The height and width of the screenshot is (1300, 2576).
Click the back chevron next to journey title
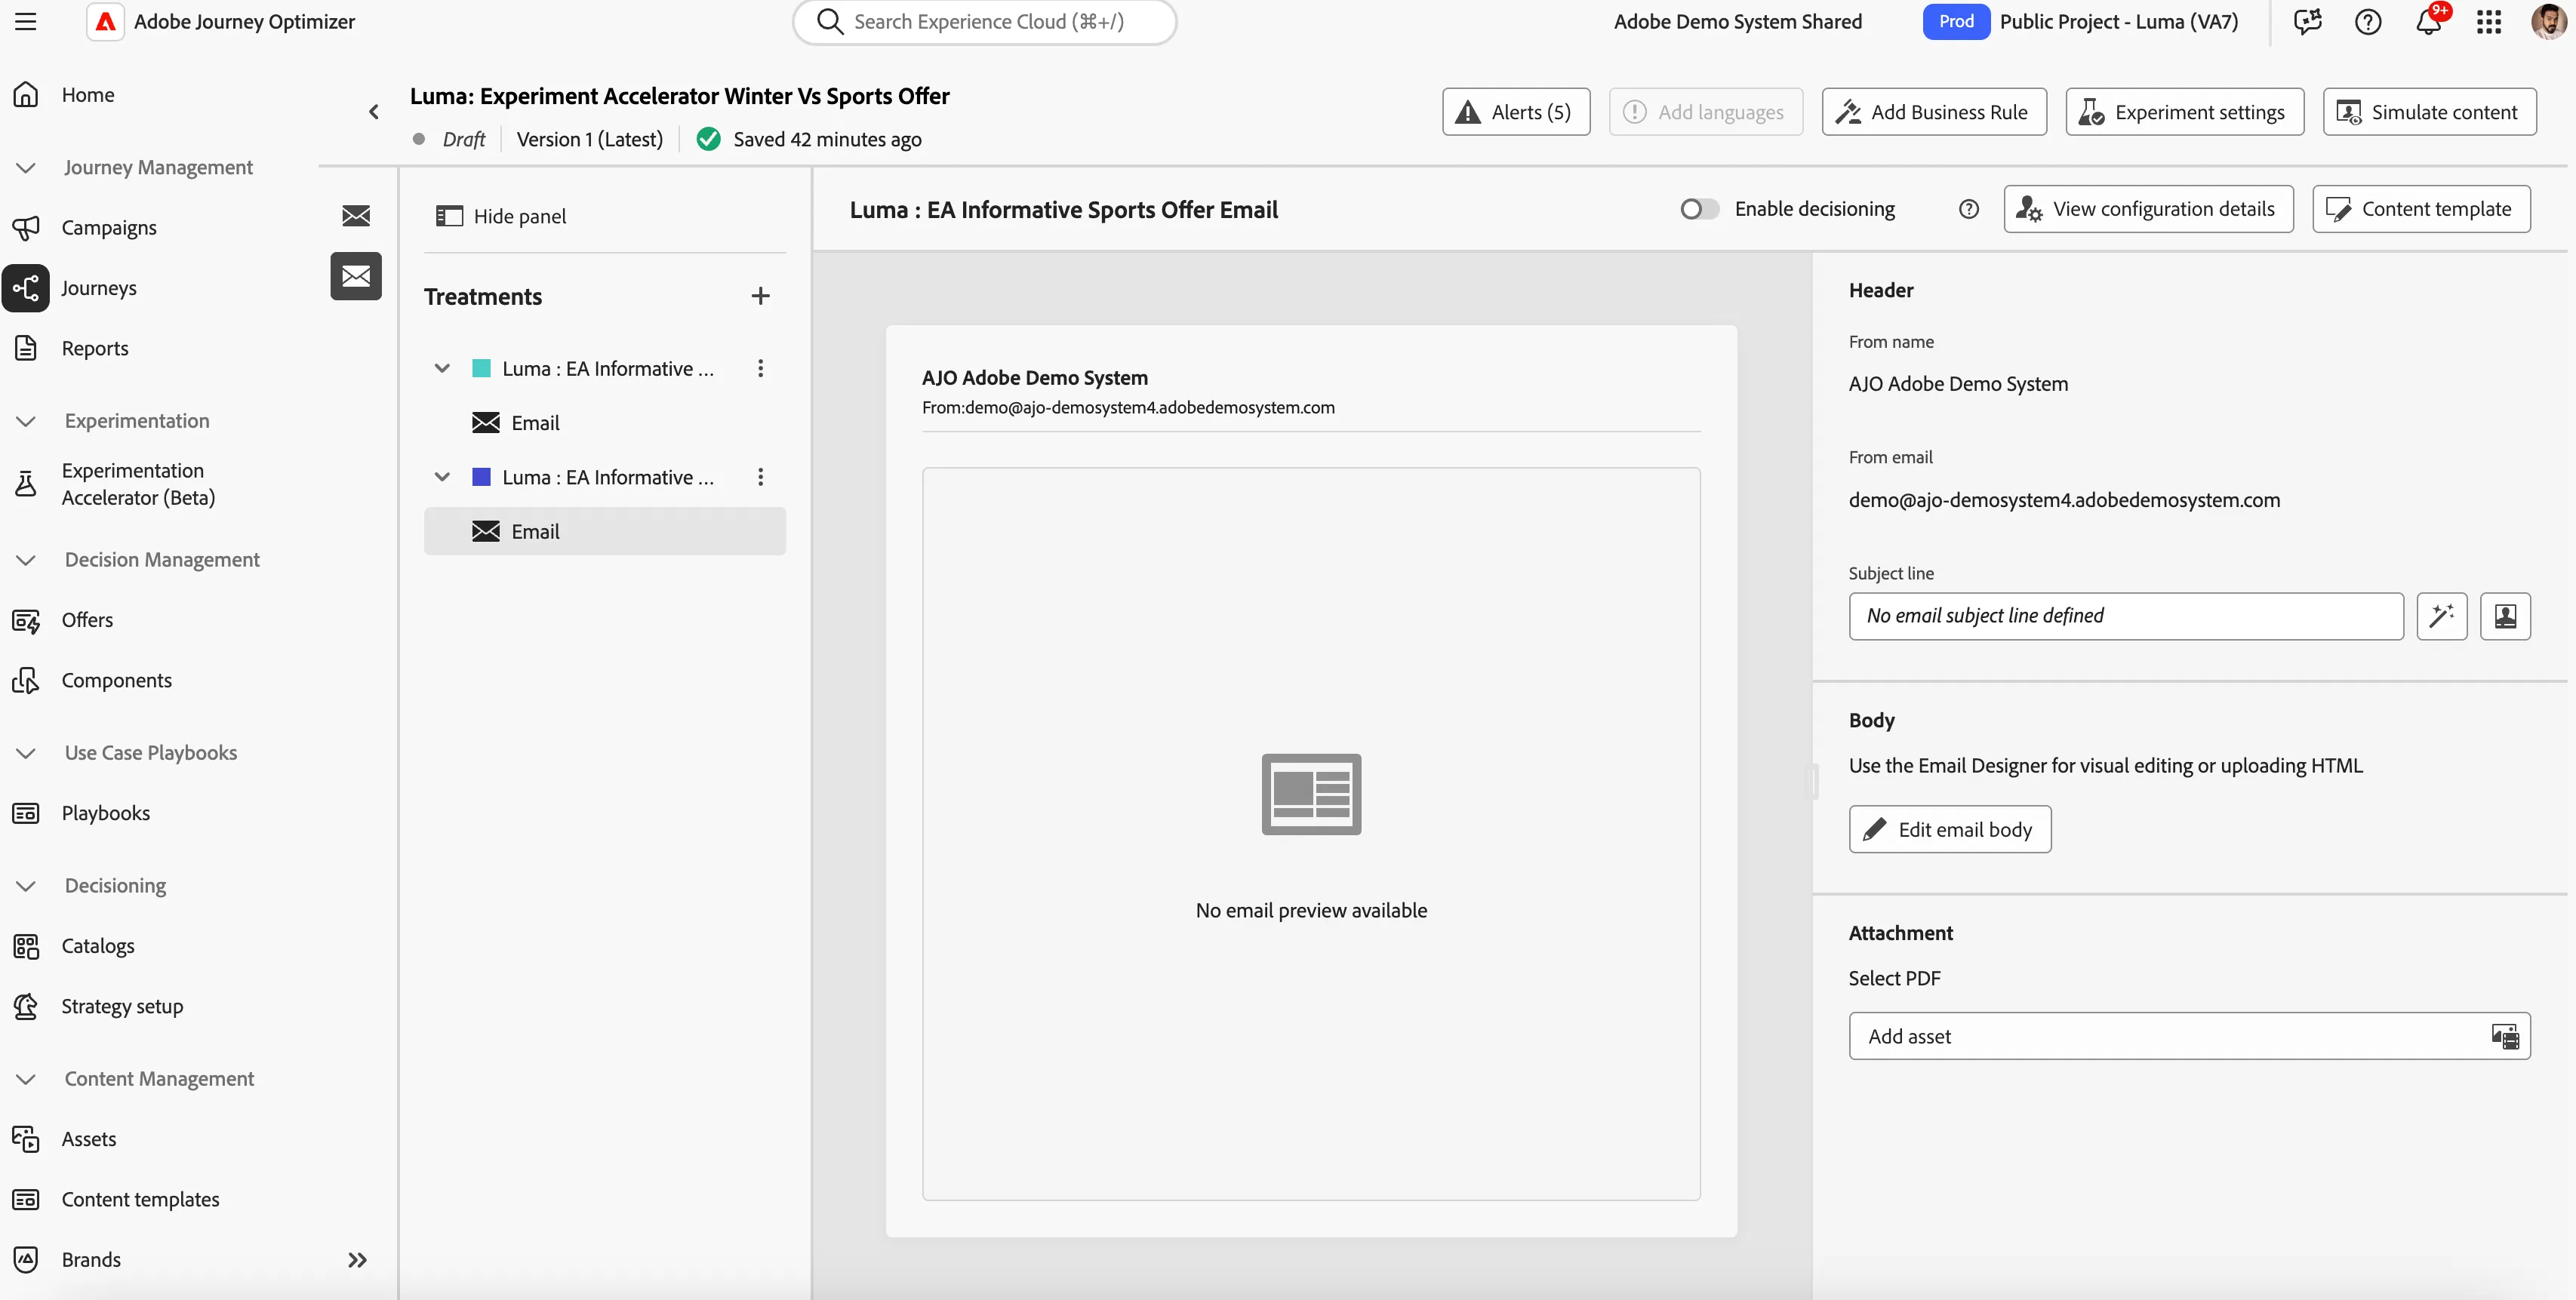[374, 111]
